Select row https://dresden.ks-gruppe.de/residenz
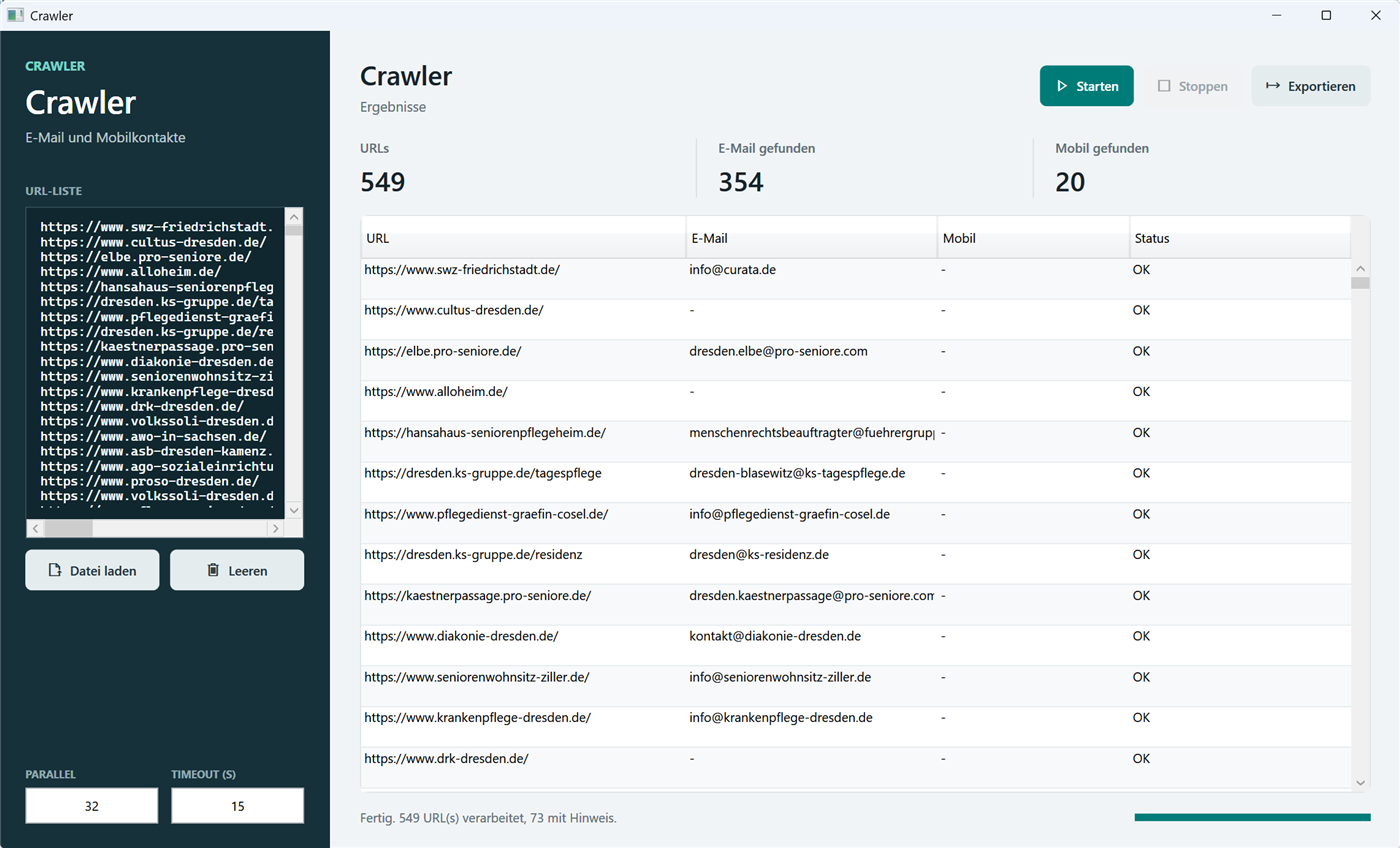 855,564
